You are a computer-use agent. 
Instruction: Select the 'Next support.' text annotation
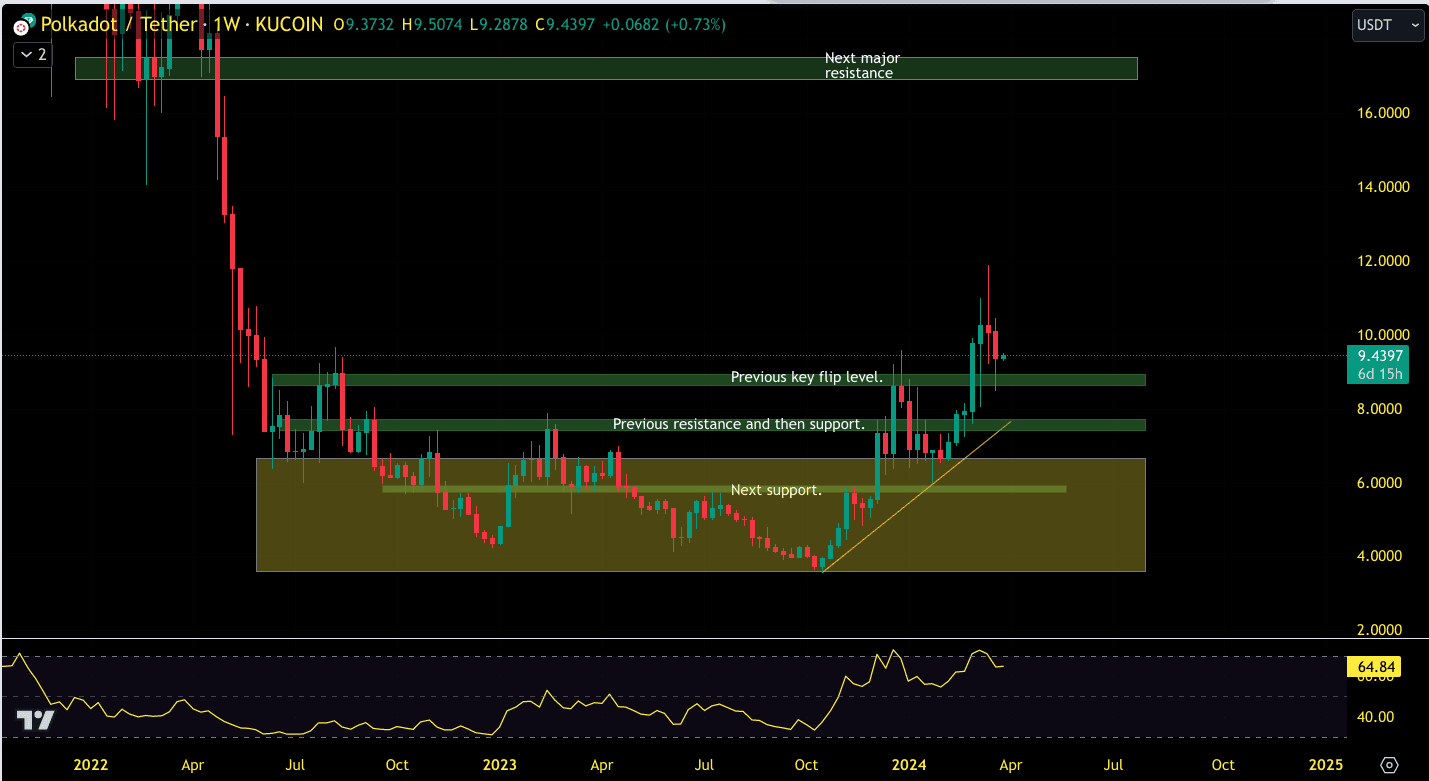776,490
